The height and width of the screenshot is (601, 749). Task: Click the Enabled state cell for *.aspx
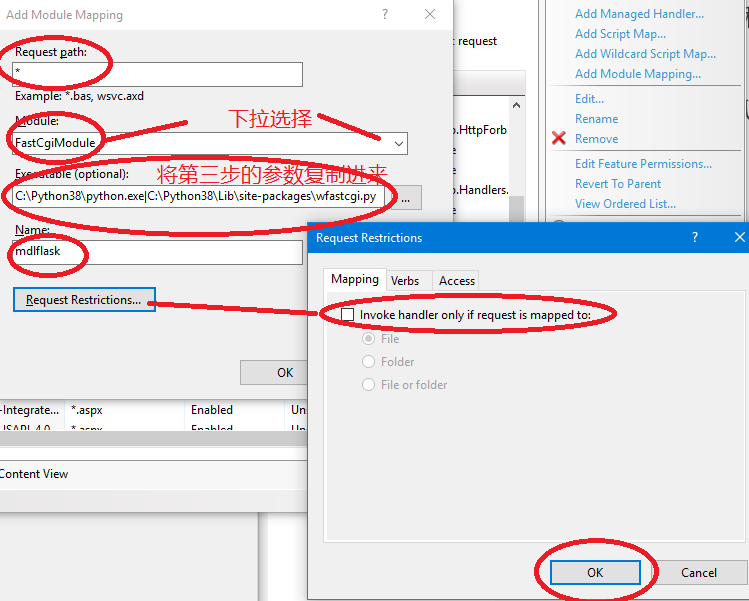(234, 410)
